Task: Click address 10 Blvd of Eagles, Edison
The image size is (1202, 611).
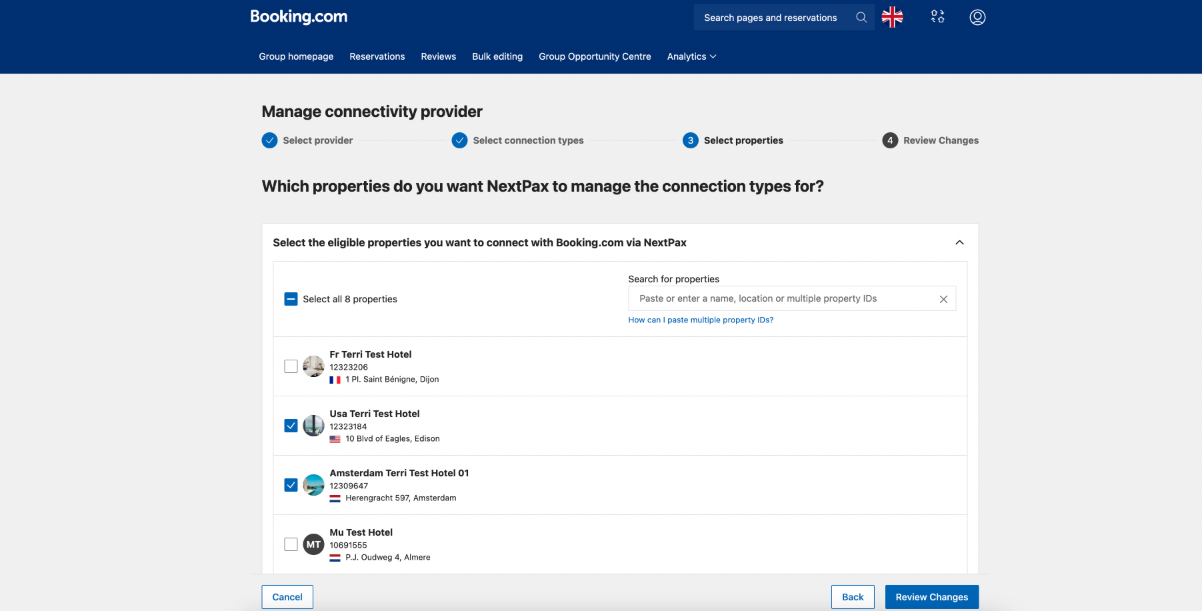Action: point(392,439)
